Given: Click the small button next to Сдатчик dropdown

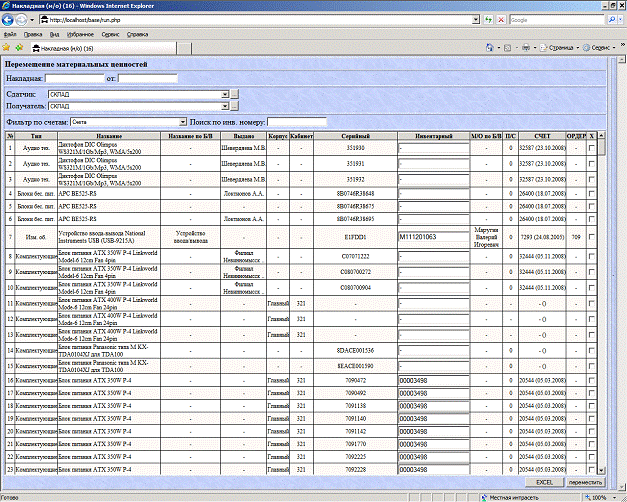Looking at the screenshot, I should click(x=235, y=93).
